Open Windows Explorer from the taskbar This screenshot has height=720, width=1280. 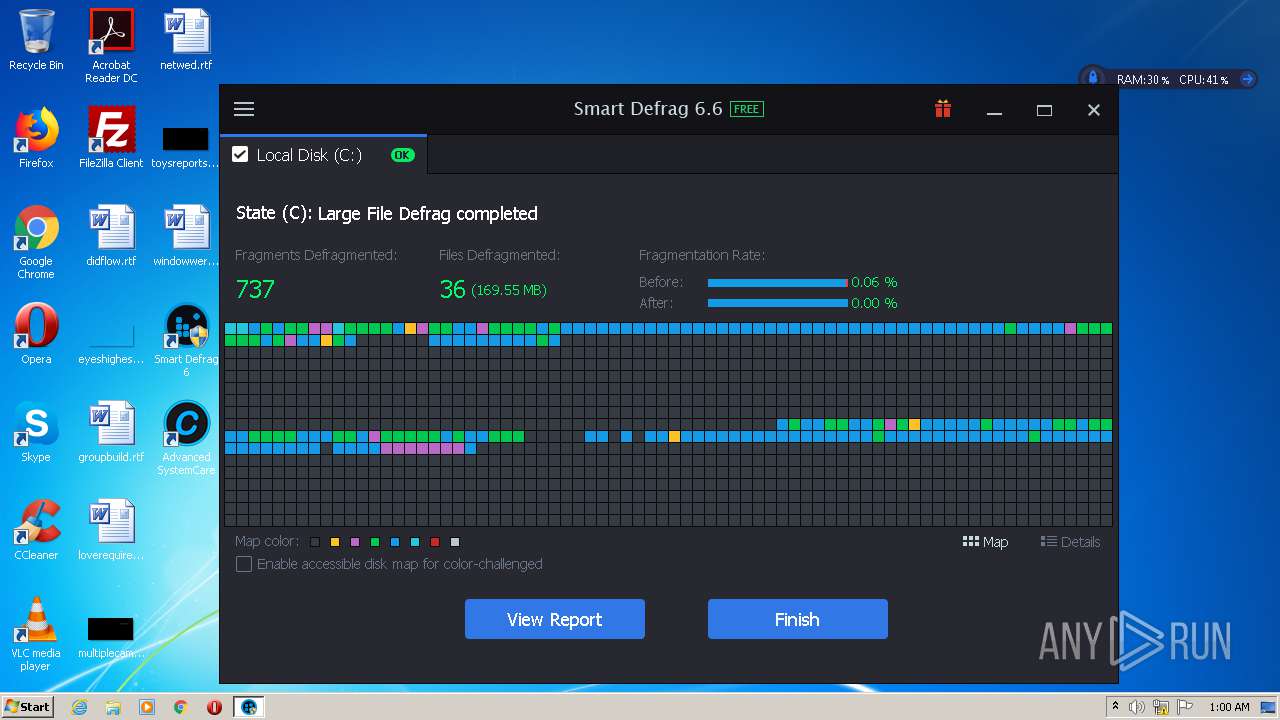[113, 707]
